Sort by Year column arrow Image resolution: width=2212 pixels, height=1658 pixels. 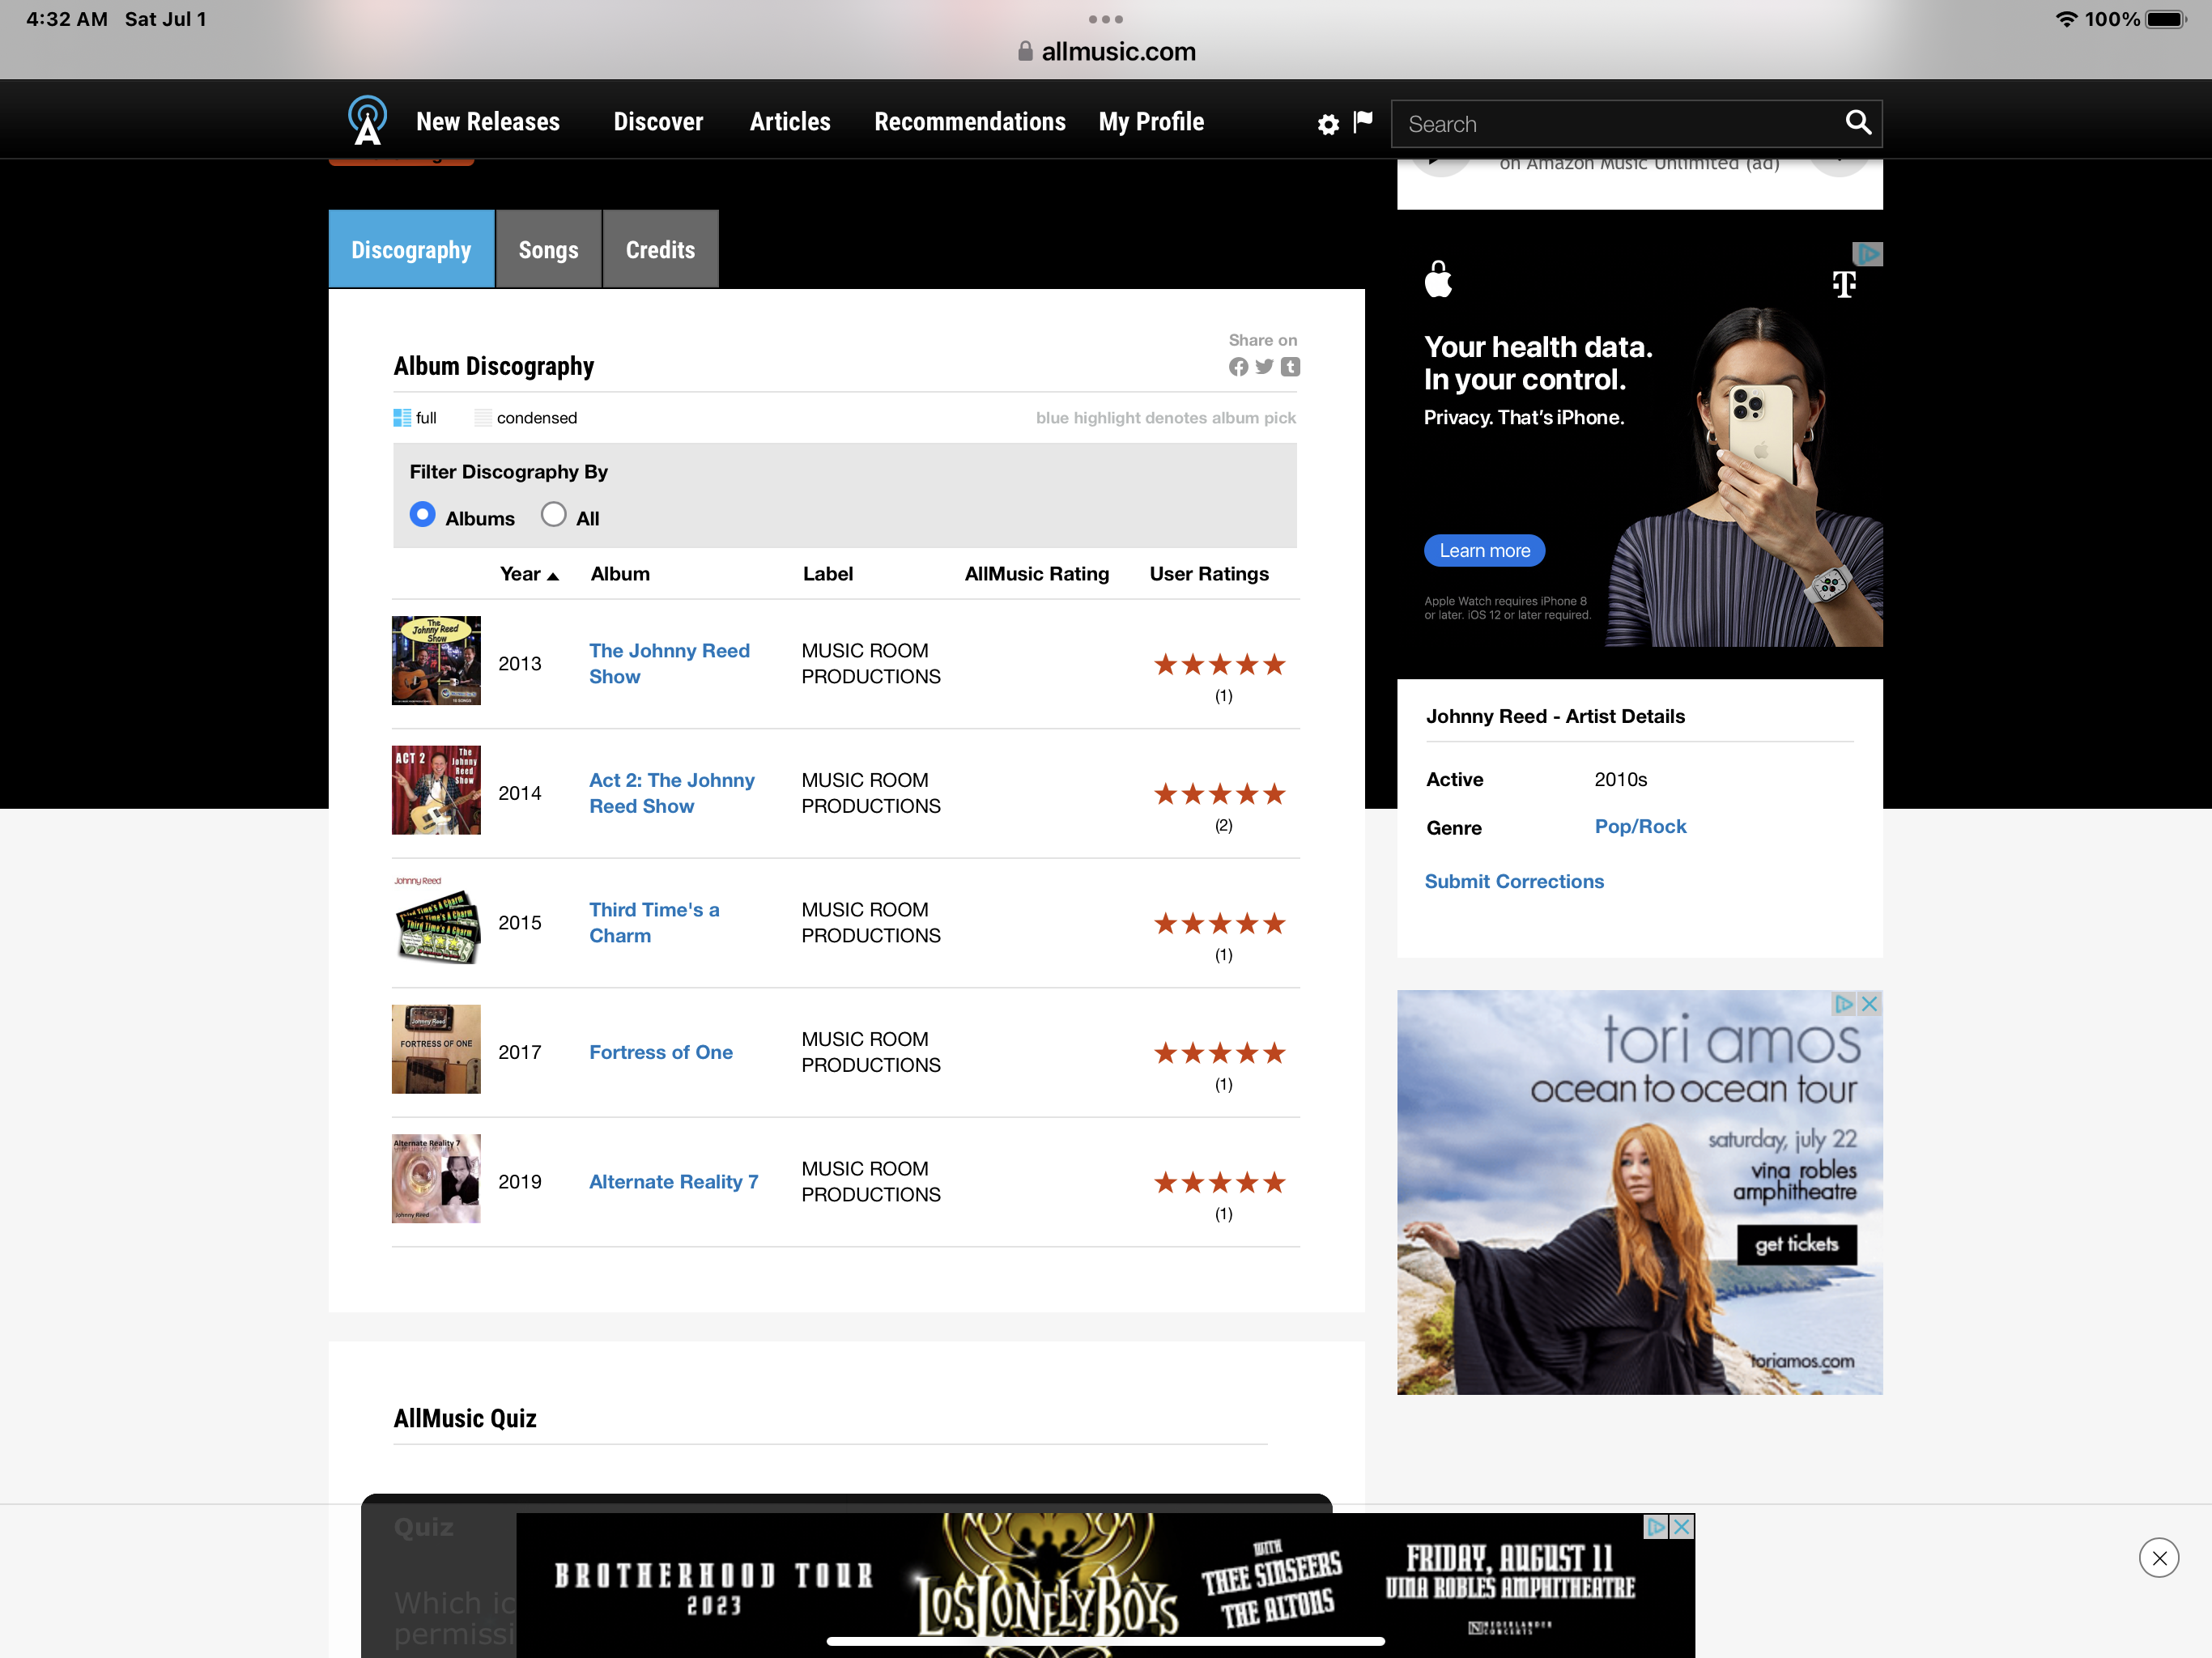(553, 576)
